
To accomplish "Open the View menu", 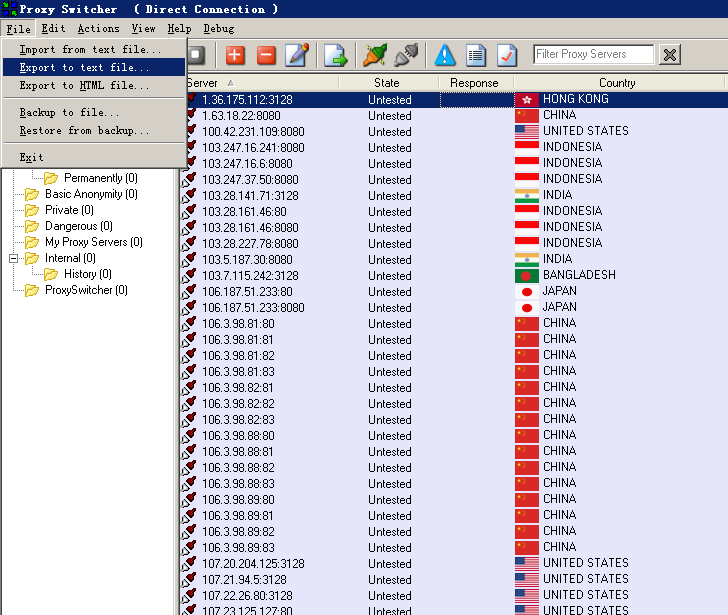I will (143, 29).
